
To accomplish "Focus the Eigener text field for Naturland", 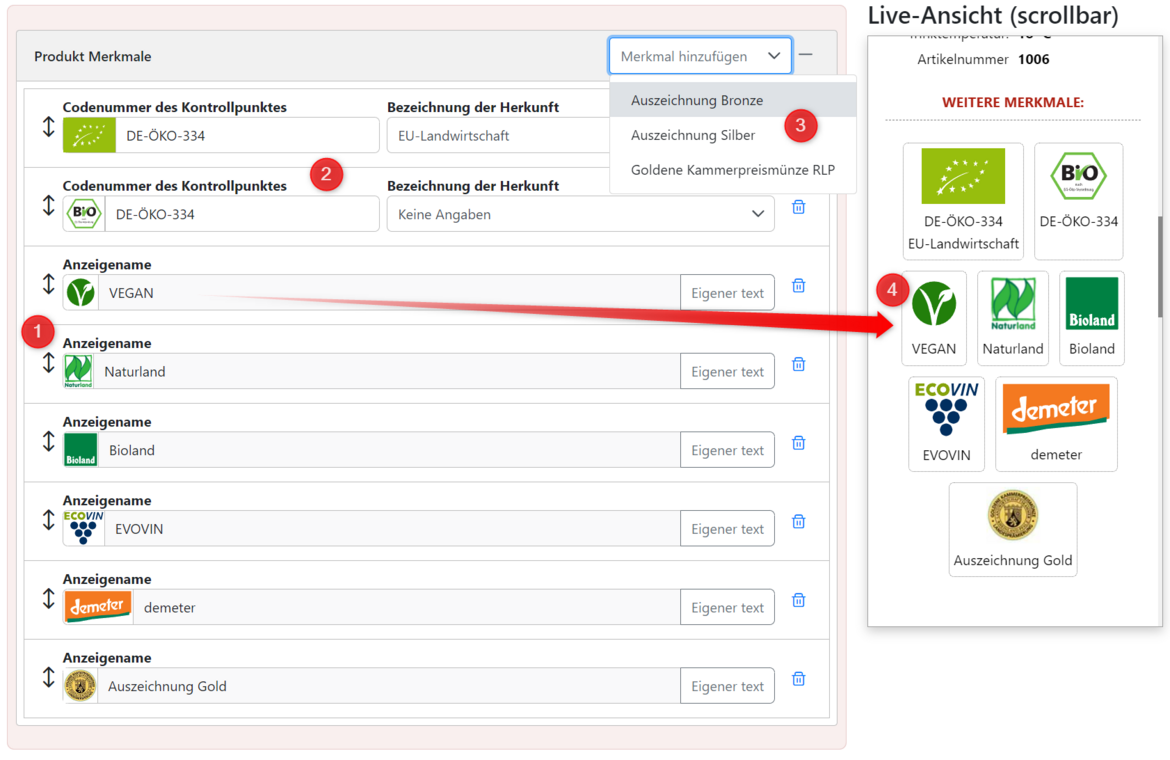I will point(728,371).
